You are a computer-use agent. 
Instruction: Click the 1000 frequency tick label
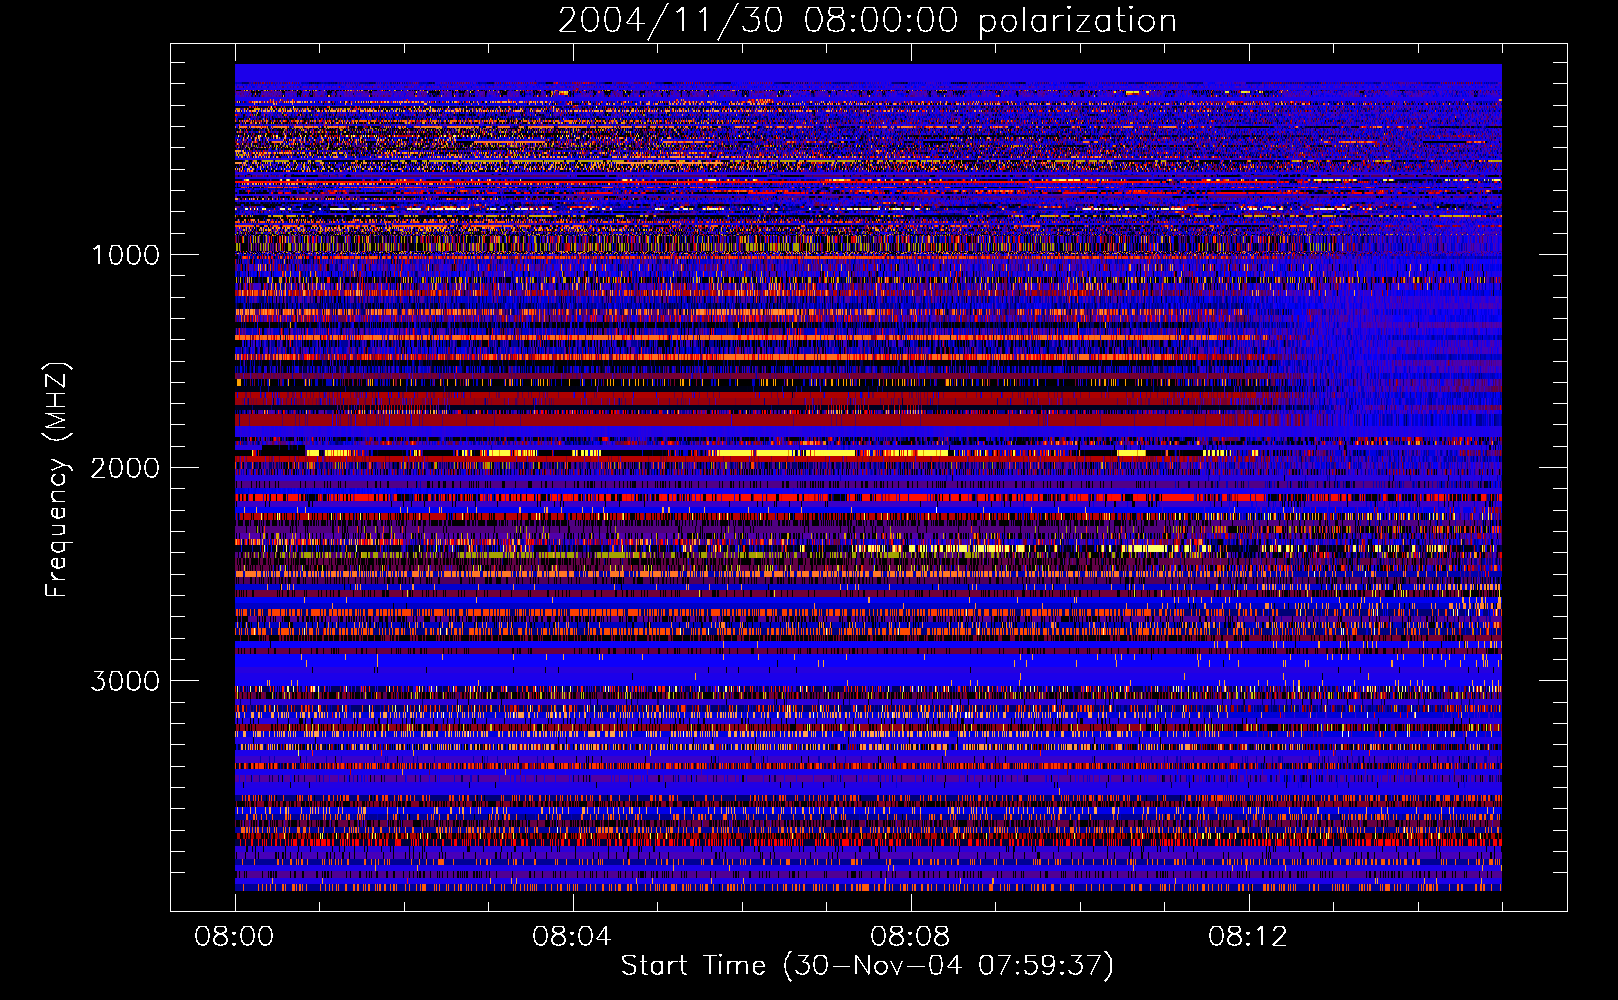click(x=126, y=255)
